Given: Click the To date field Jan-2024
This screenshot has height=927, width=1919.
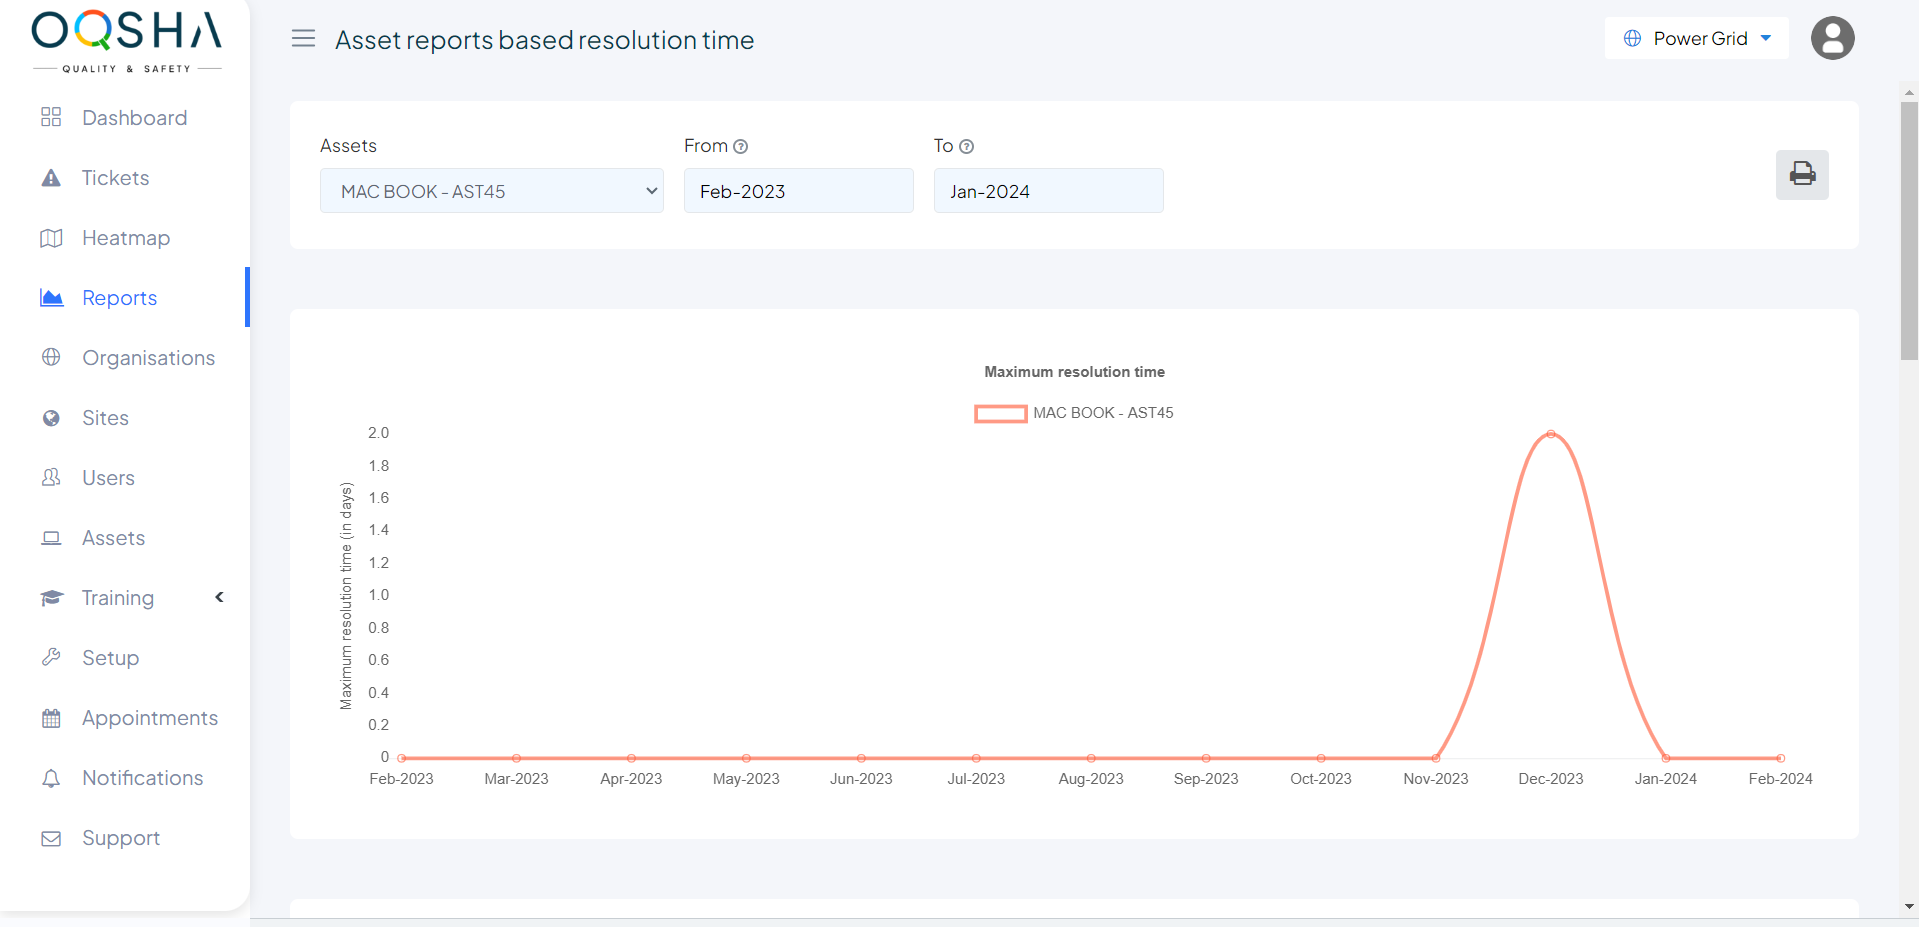Looking at the screenshot, I should [1048, 191].
